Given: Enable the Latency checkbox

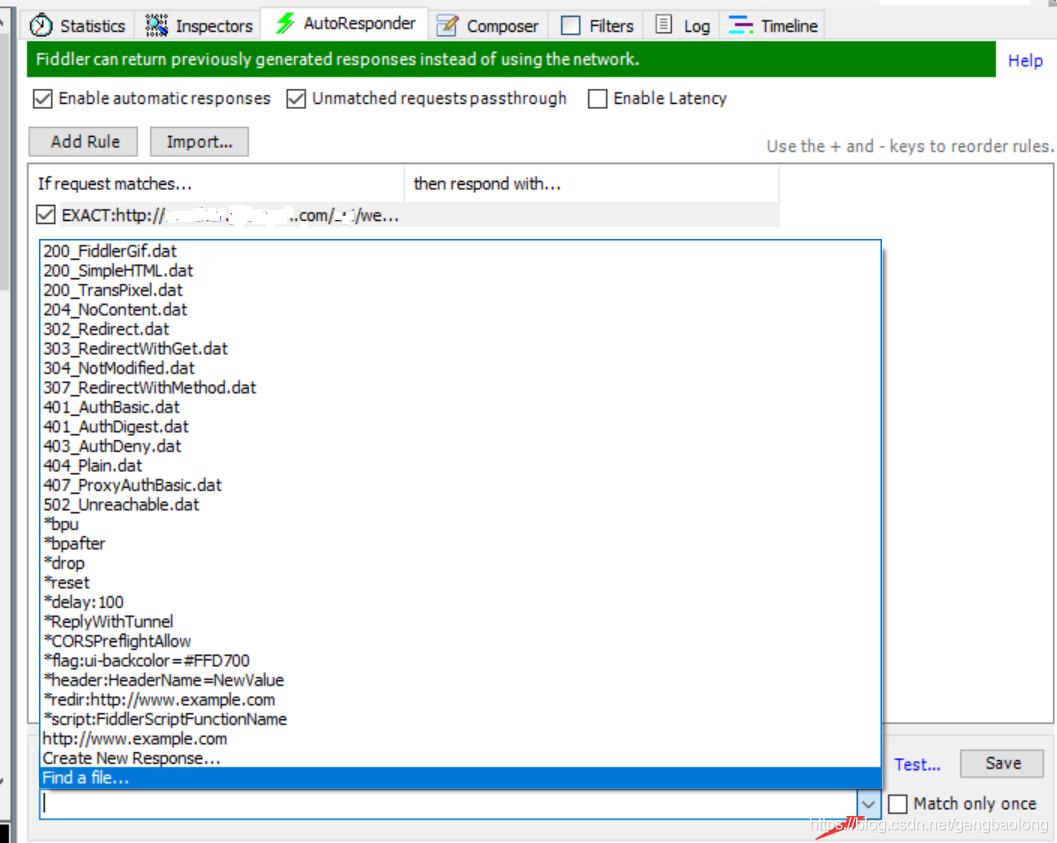Looking at the screenshot, I should [x=597, y=98].
